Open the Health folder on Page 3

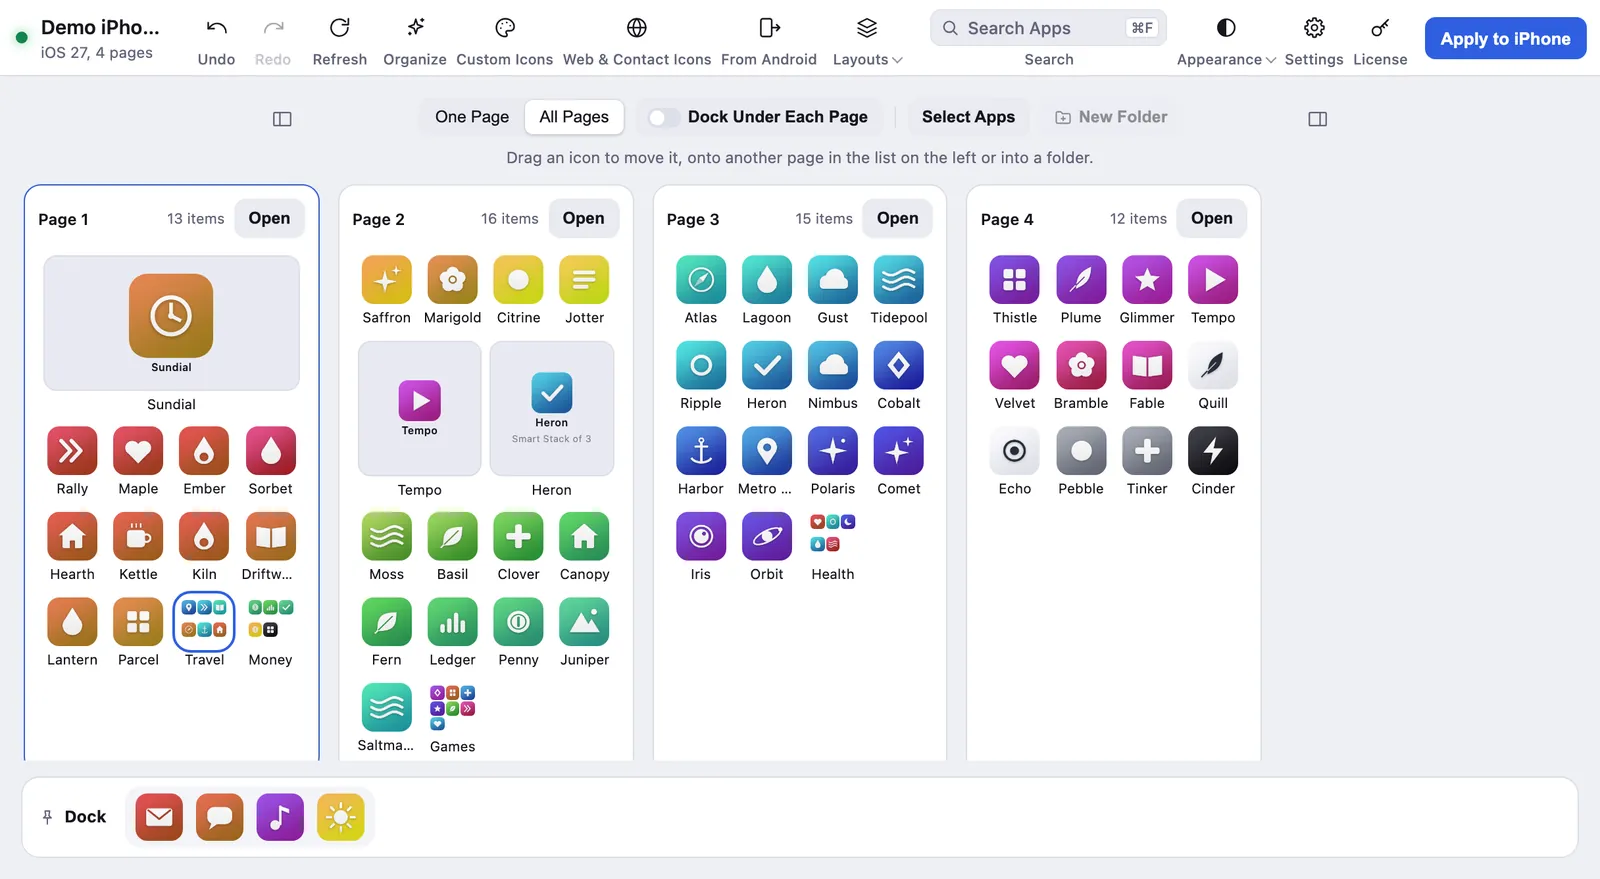[x=833, y=534]
